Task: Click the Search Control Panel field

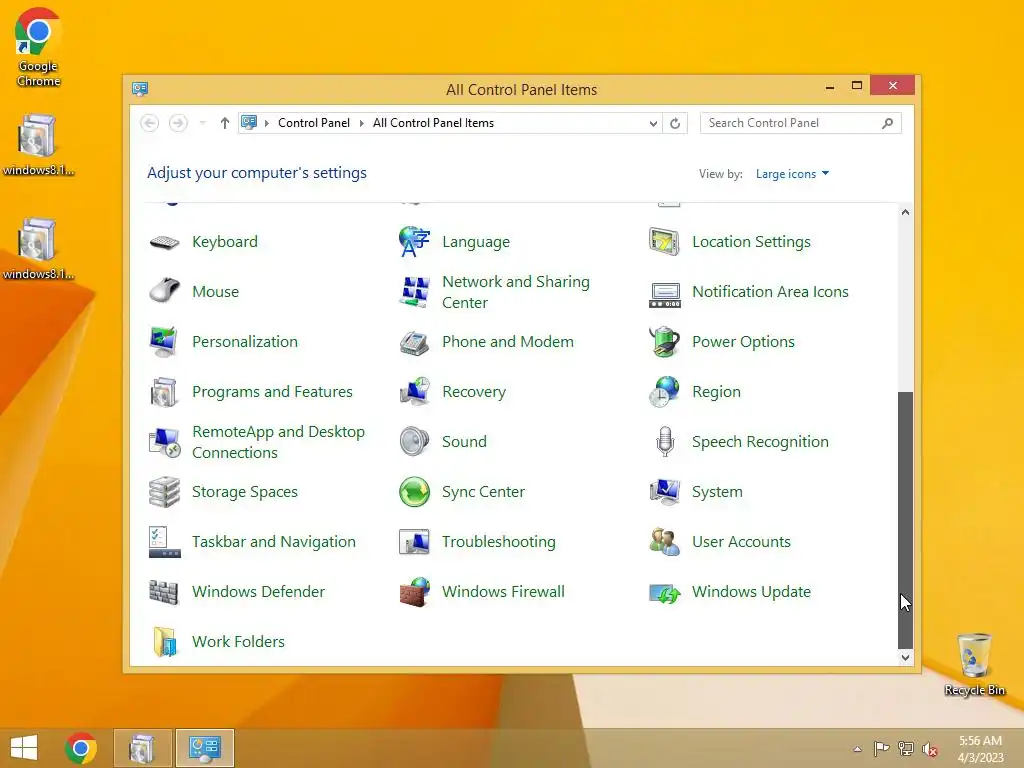Action: pos(800,123)
